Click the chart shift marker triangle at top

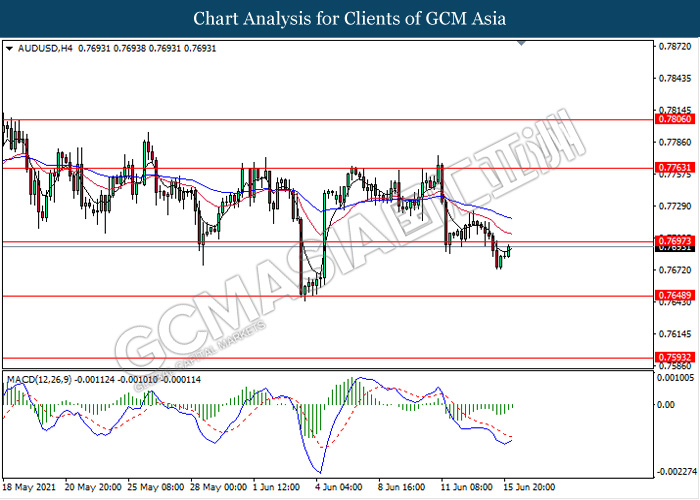tap(521, 43)
